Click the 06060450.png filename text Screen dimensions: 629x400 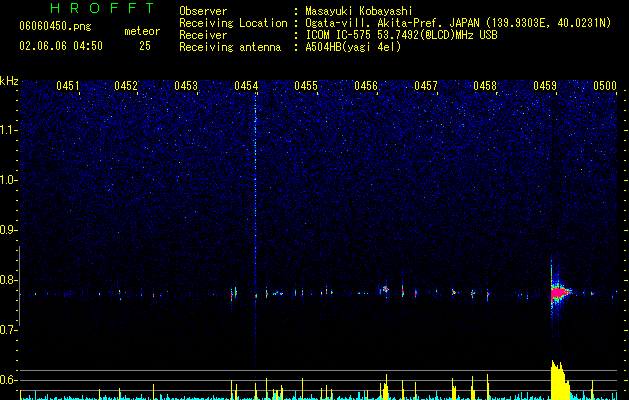(55, 26)
